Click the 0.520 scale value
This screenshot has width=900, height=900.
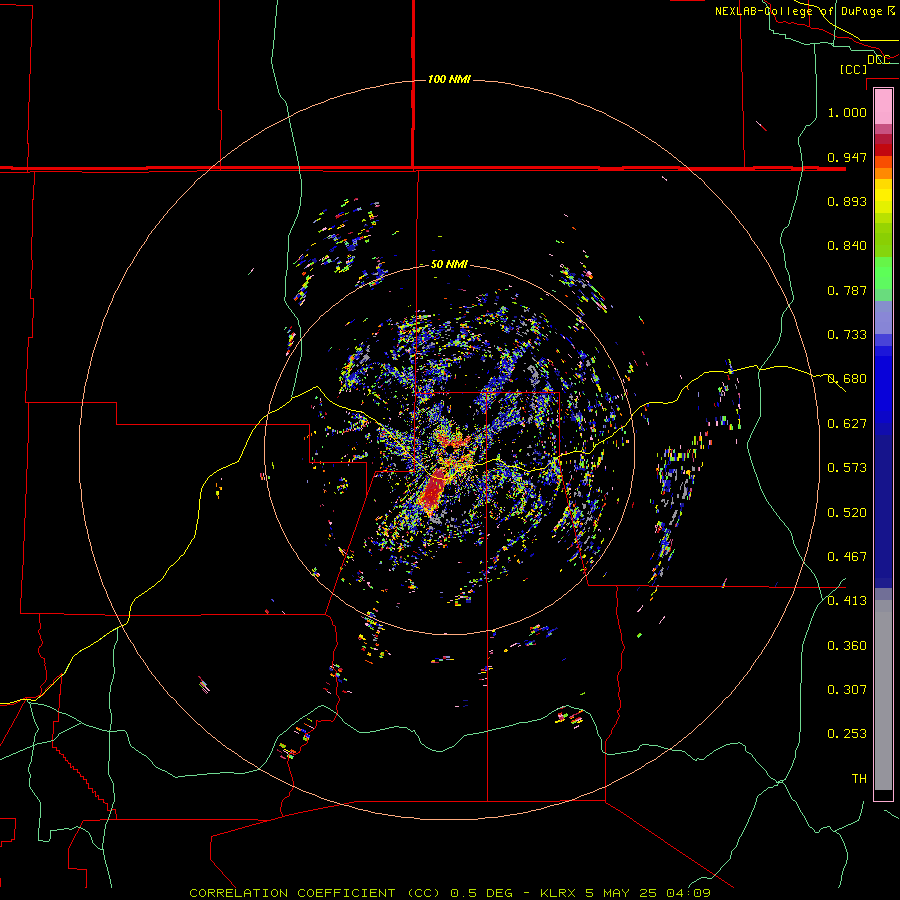click(x=847, y=513)
